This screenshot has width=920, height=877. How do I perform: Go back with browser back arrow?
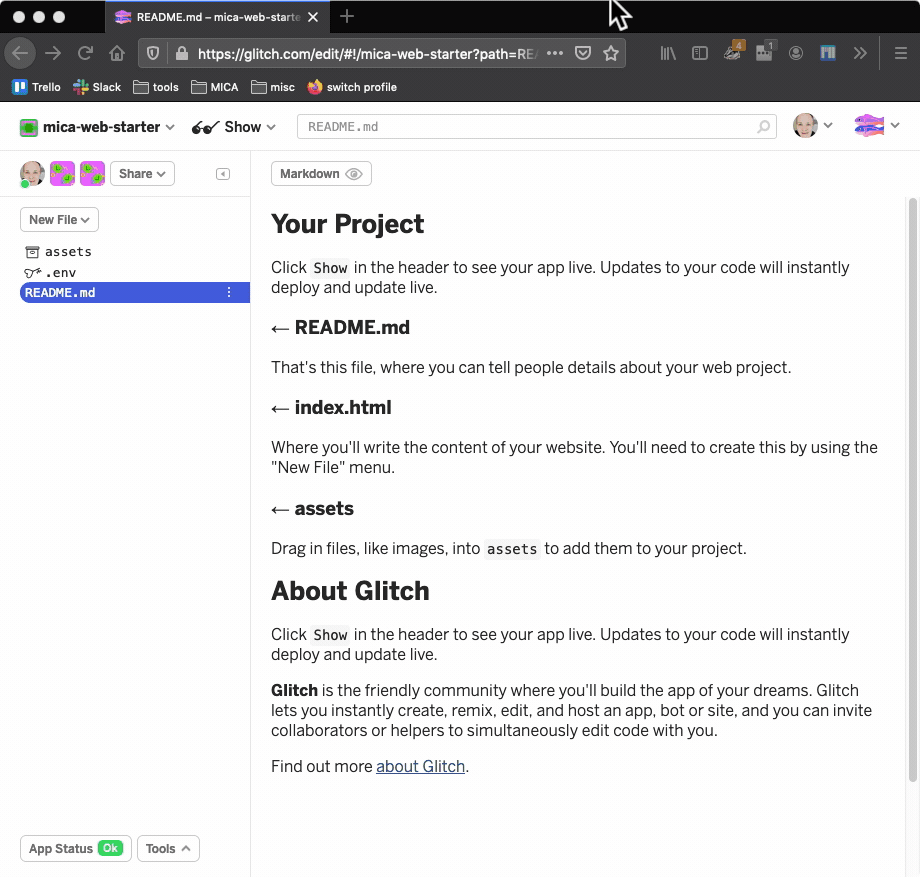pos(20,53)
